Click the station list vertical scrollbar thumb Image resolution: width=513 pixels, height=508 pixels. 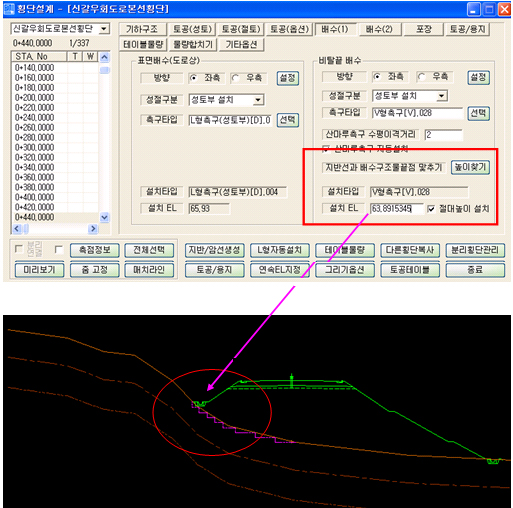tap(105, 70)
